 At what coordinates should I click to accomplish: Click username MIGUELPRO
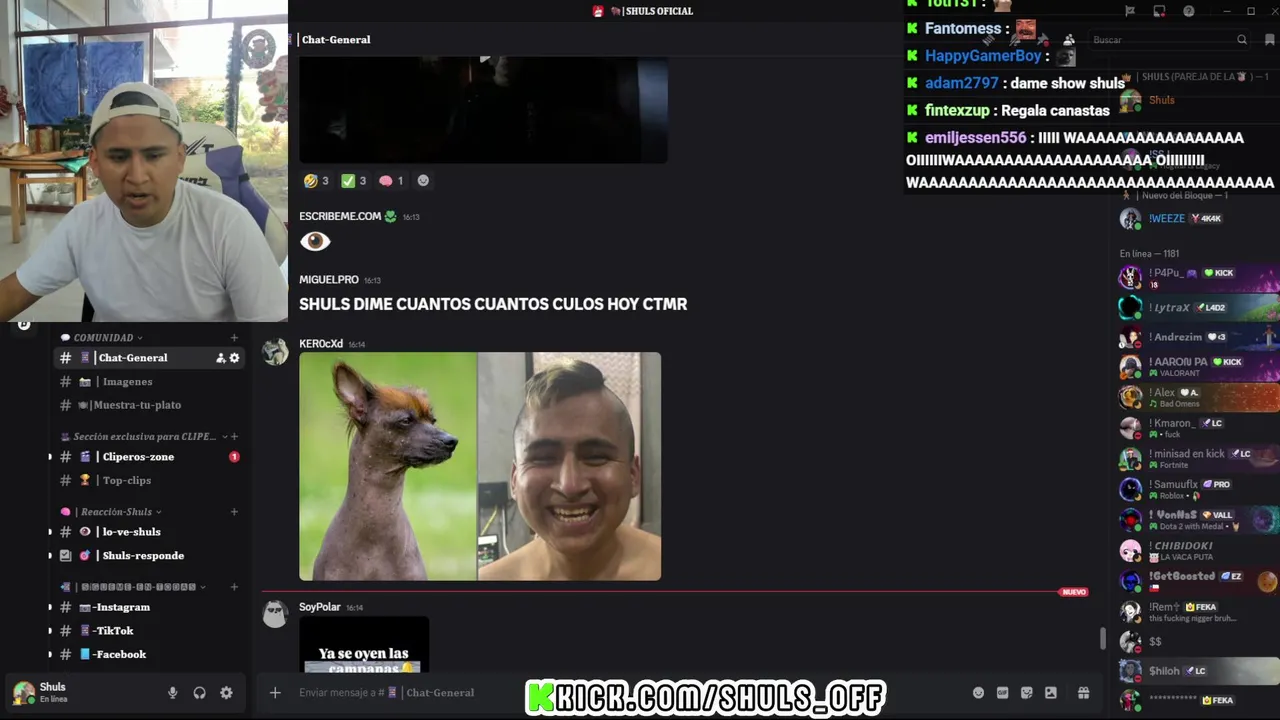pos(329,280)
